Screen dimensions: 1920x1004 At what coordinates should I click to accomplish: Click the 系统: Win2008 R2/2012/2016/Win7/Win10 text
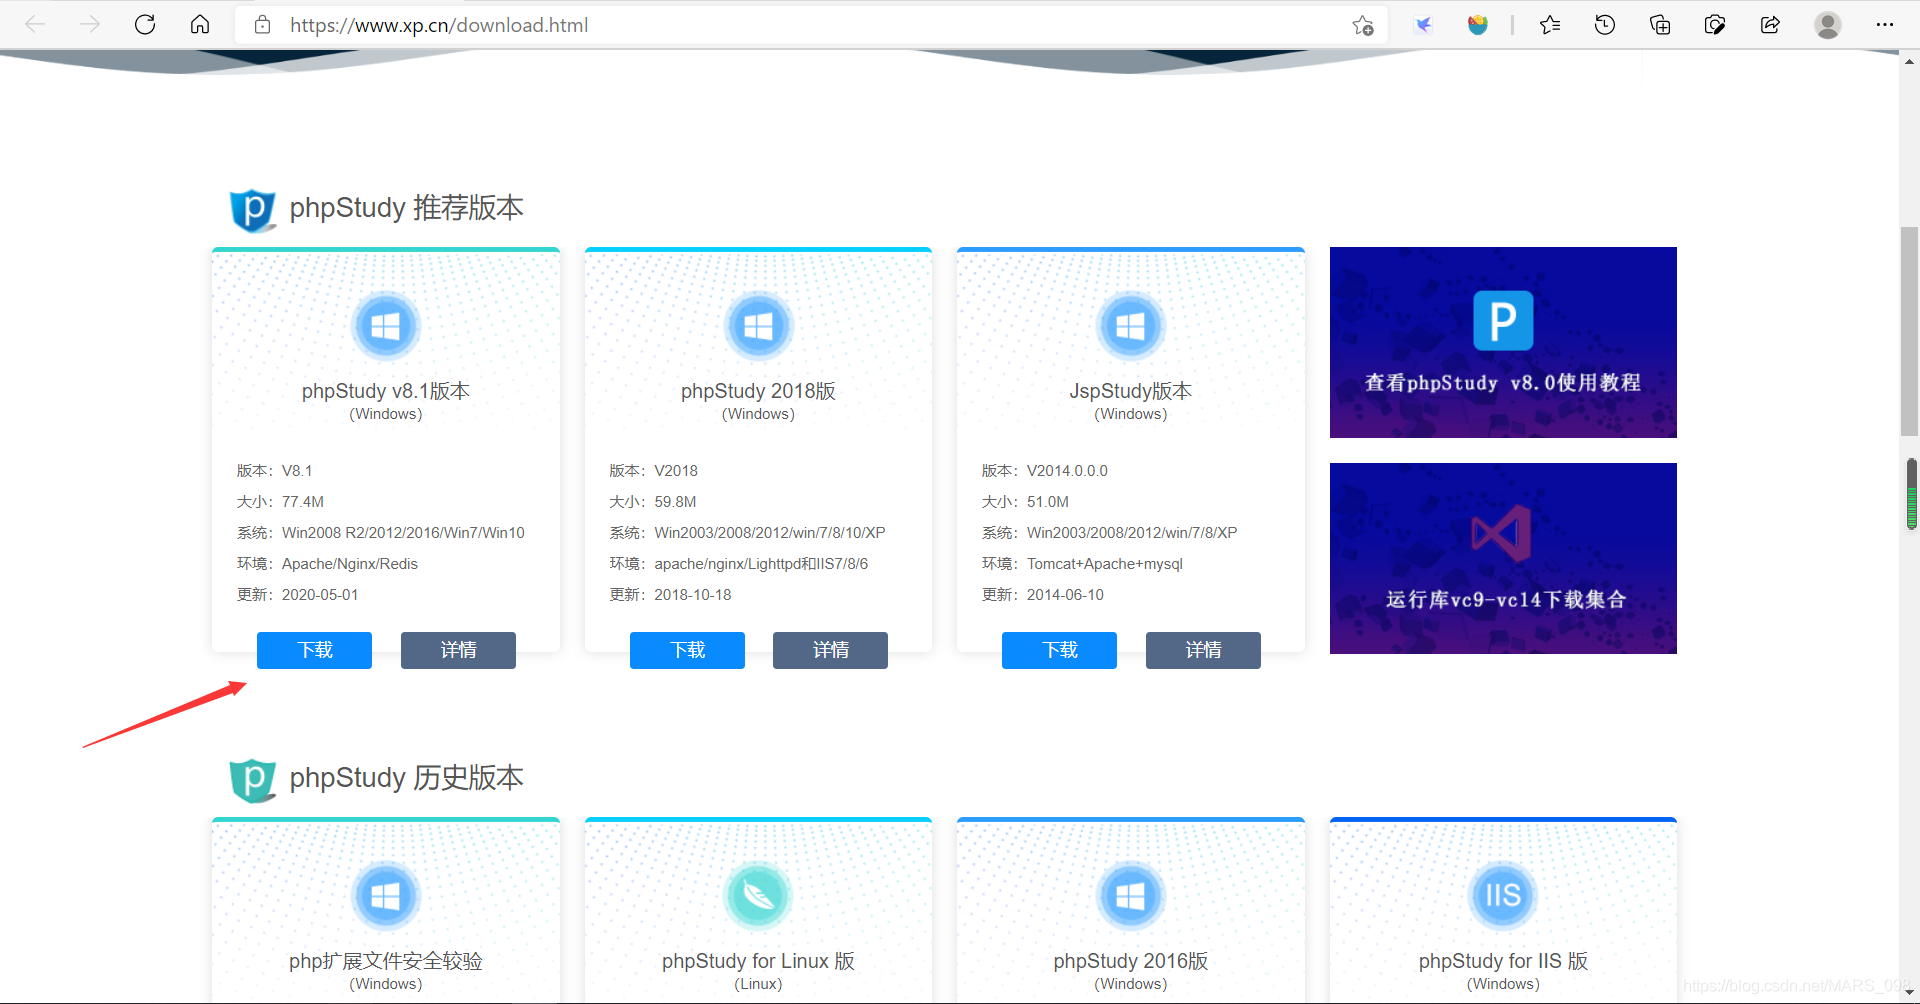(x=381, y=533)
